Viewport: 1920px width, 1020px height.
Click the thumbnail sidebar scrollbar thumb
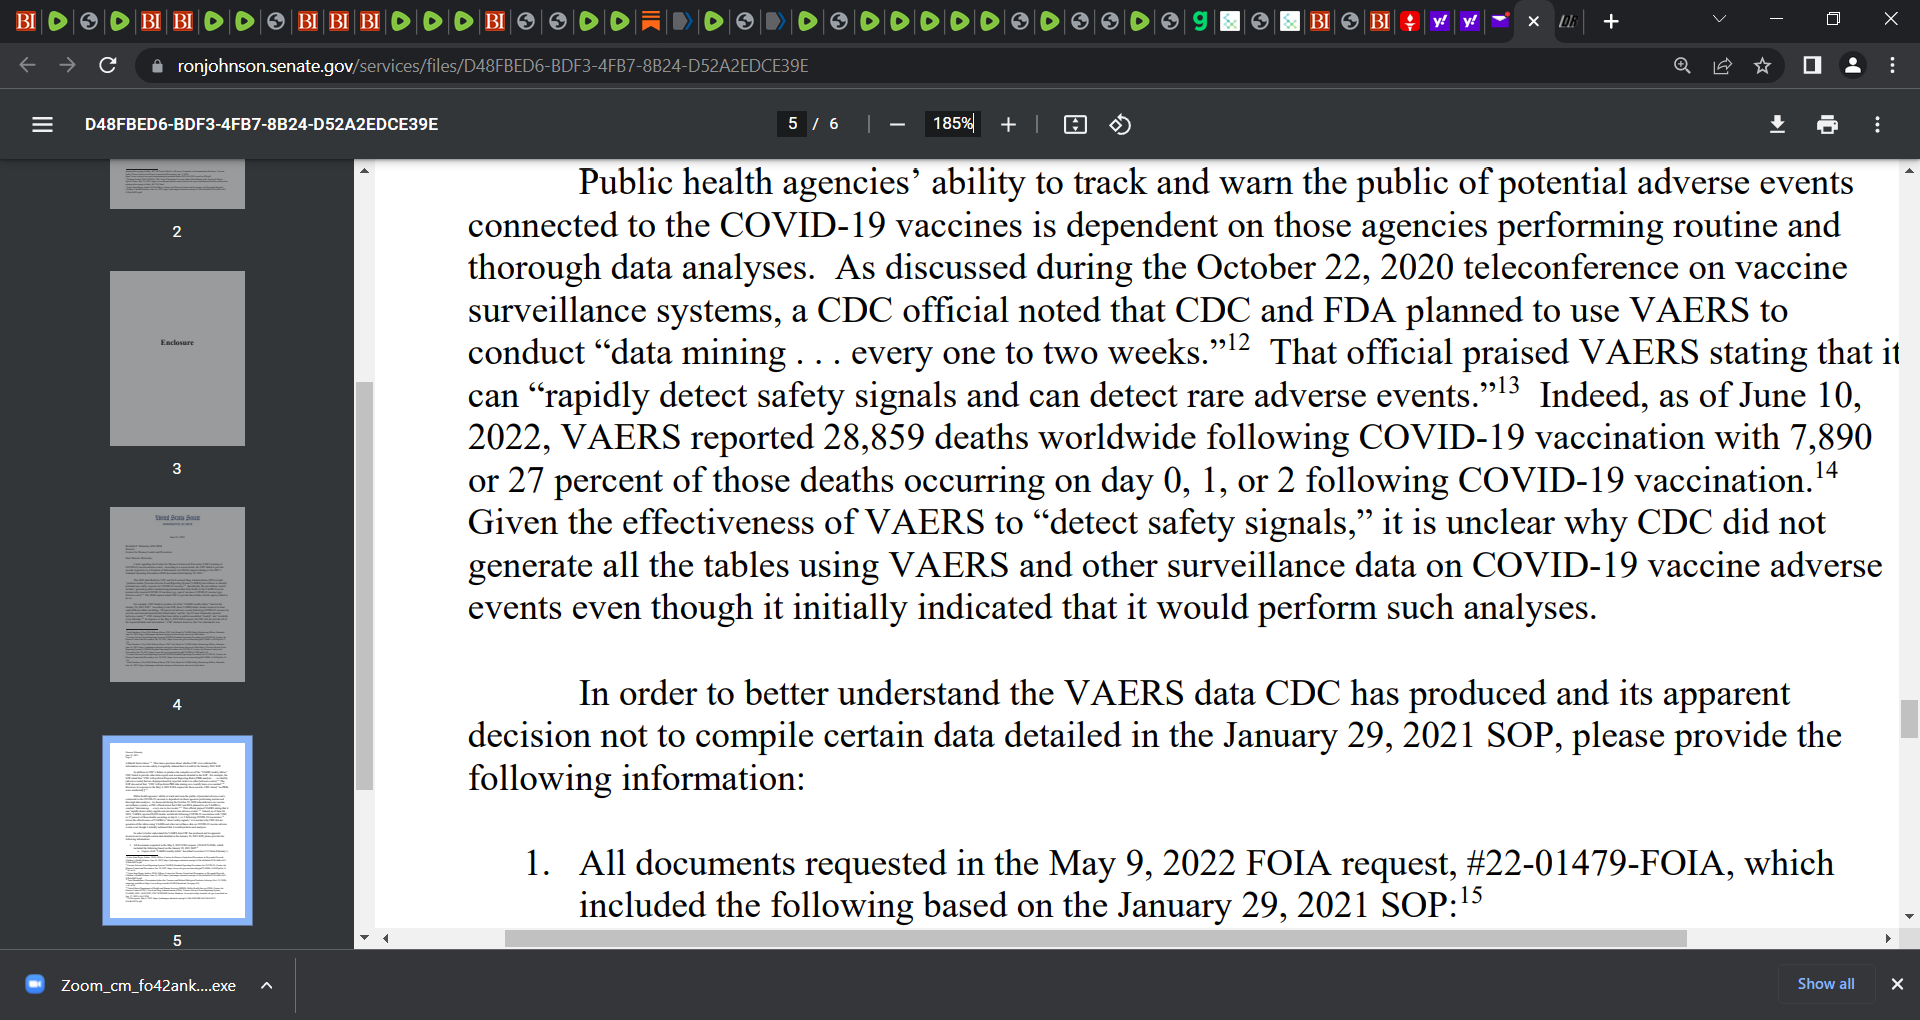(364, 585)
